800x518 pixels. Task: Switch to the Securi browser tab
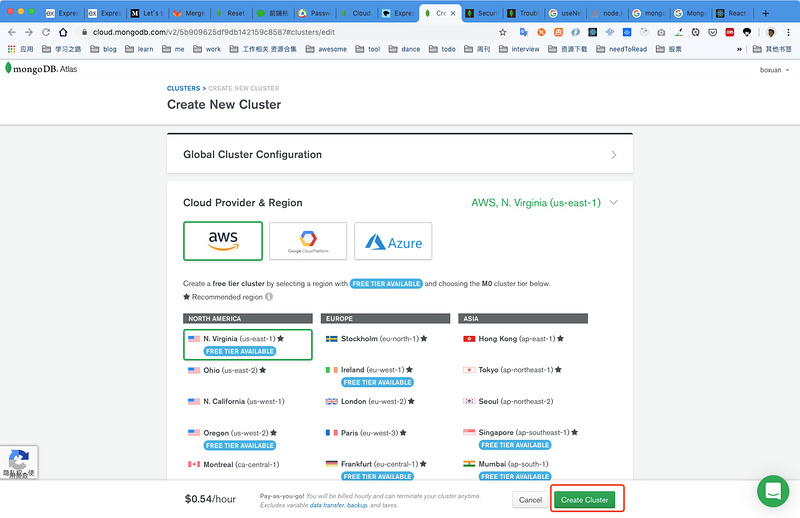tap(483, 13)
